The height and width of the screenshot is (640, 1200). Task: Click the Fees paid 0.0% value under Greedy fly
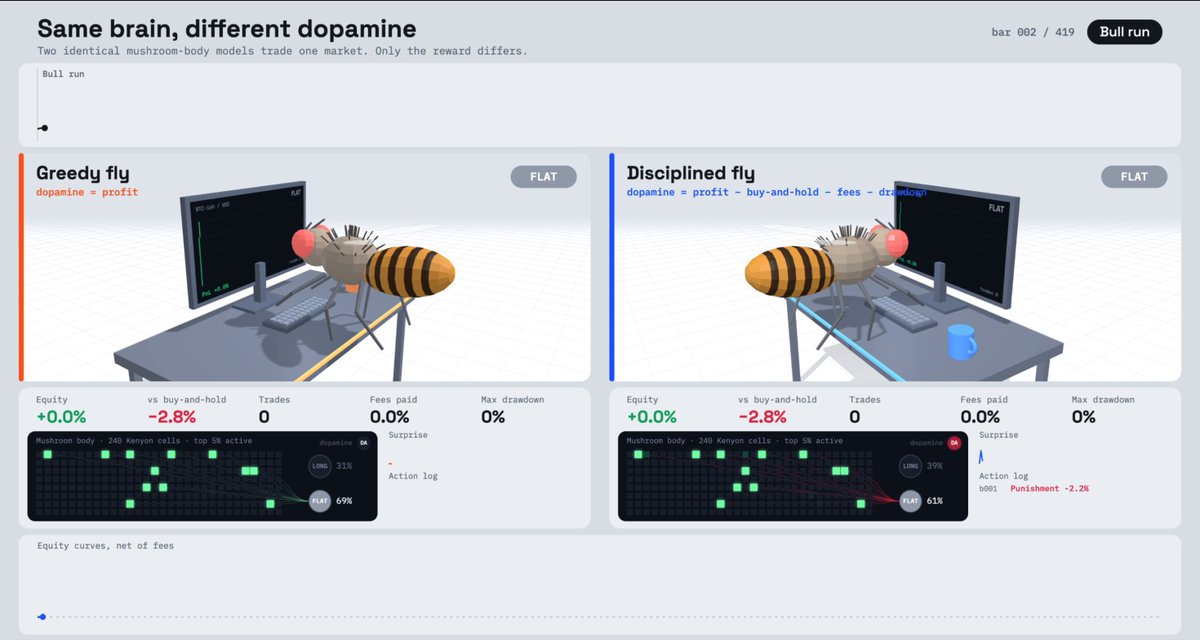(x=390, y=417)
